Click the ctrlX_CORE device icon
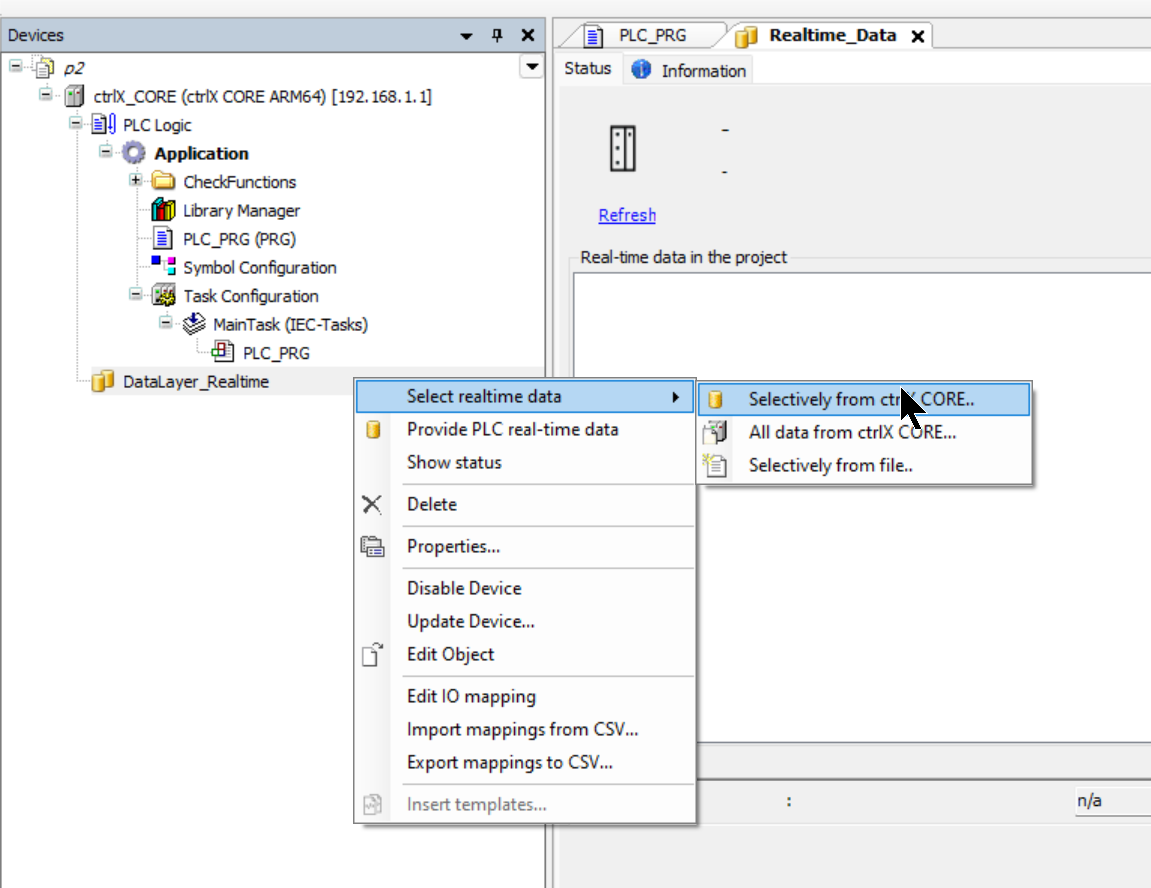The image size is (1151, 888). click(x=74, y=96)
